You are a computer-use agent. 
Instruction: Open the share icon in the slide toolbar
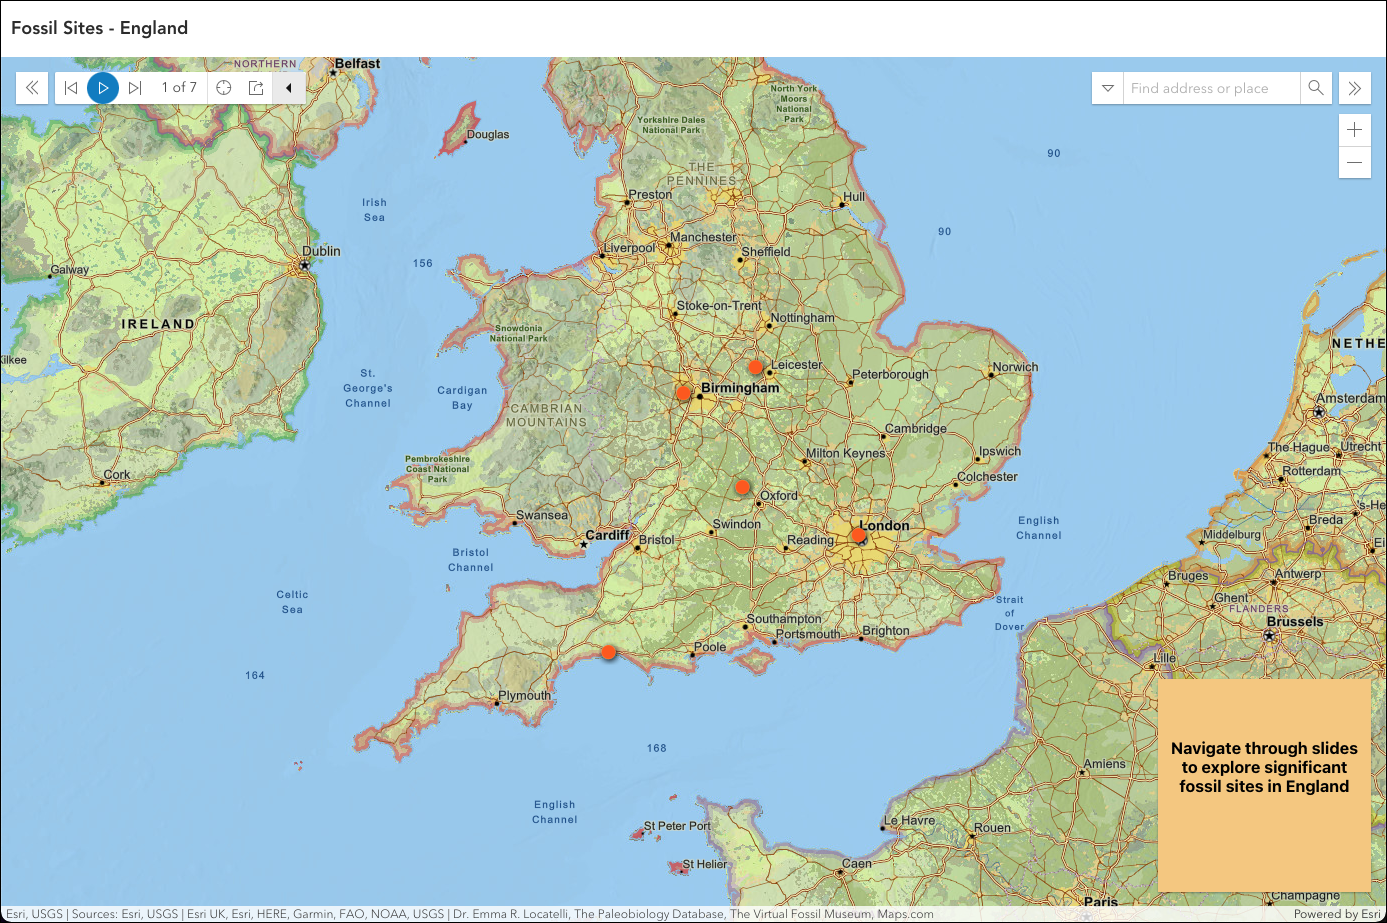[256, 88]
